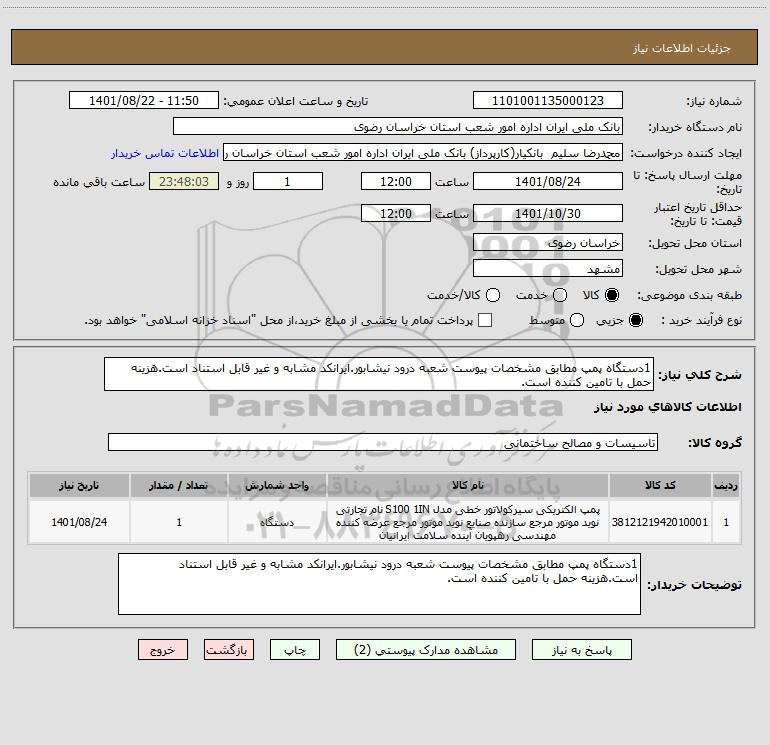
Task: Open مشاهده مدارک پیوستی (2) attachments
Action: 426,650
